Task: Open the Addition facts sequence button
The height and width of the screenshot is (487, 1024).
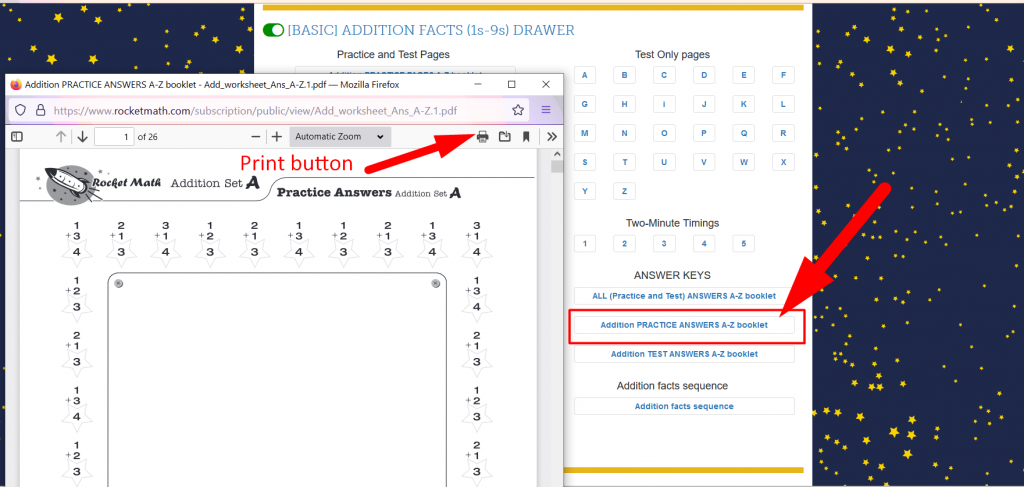Action: (x=684, y=406)
